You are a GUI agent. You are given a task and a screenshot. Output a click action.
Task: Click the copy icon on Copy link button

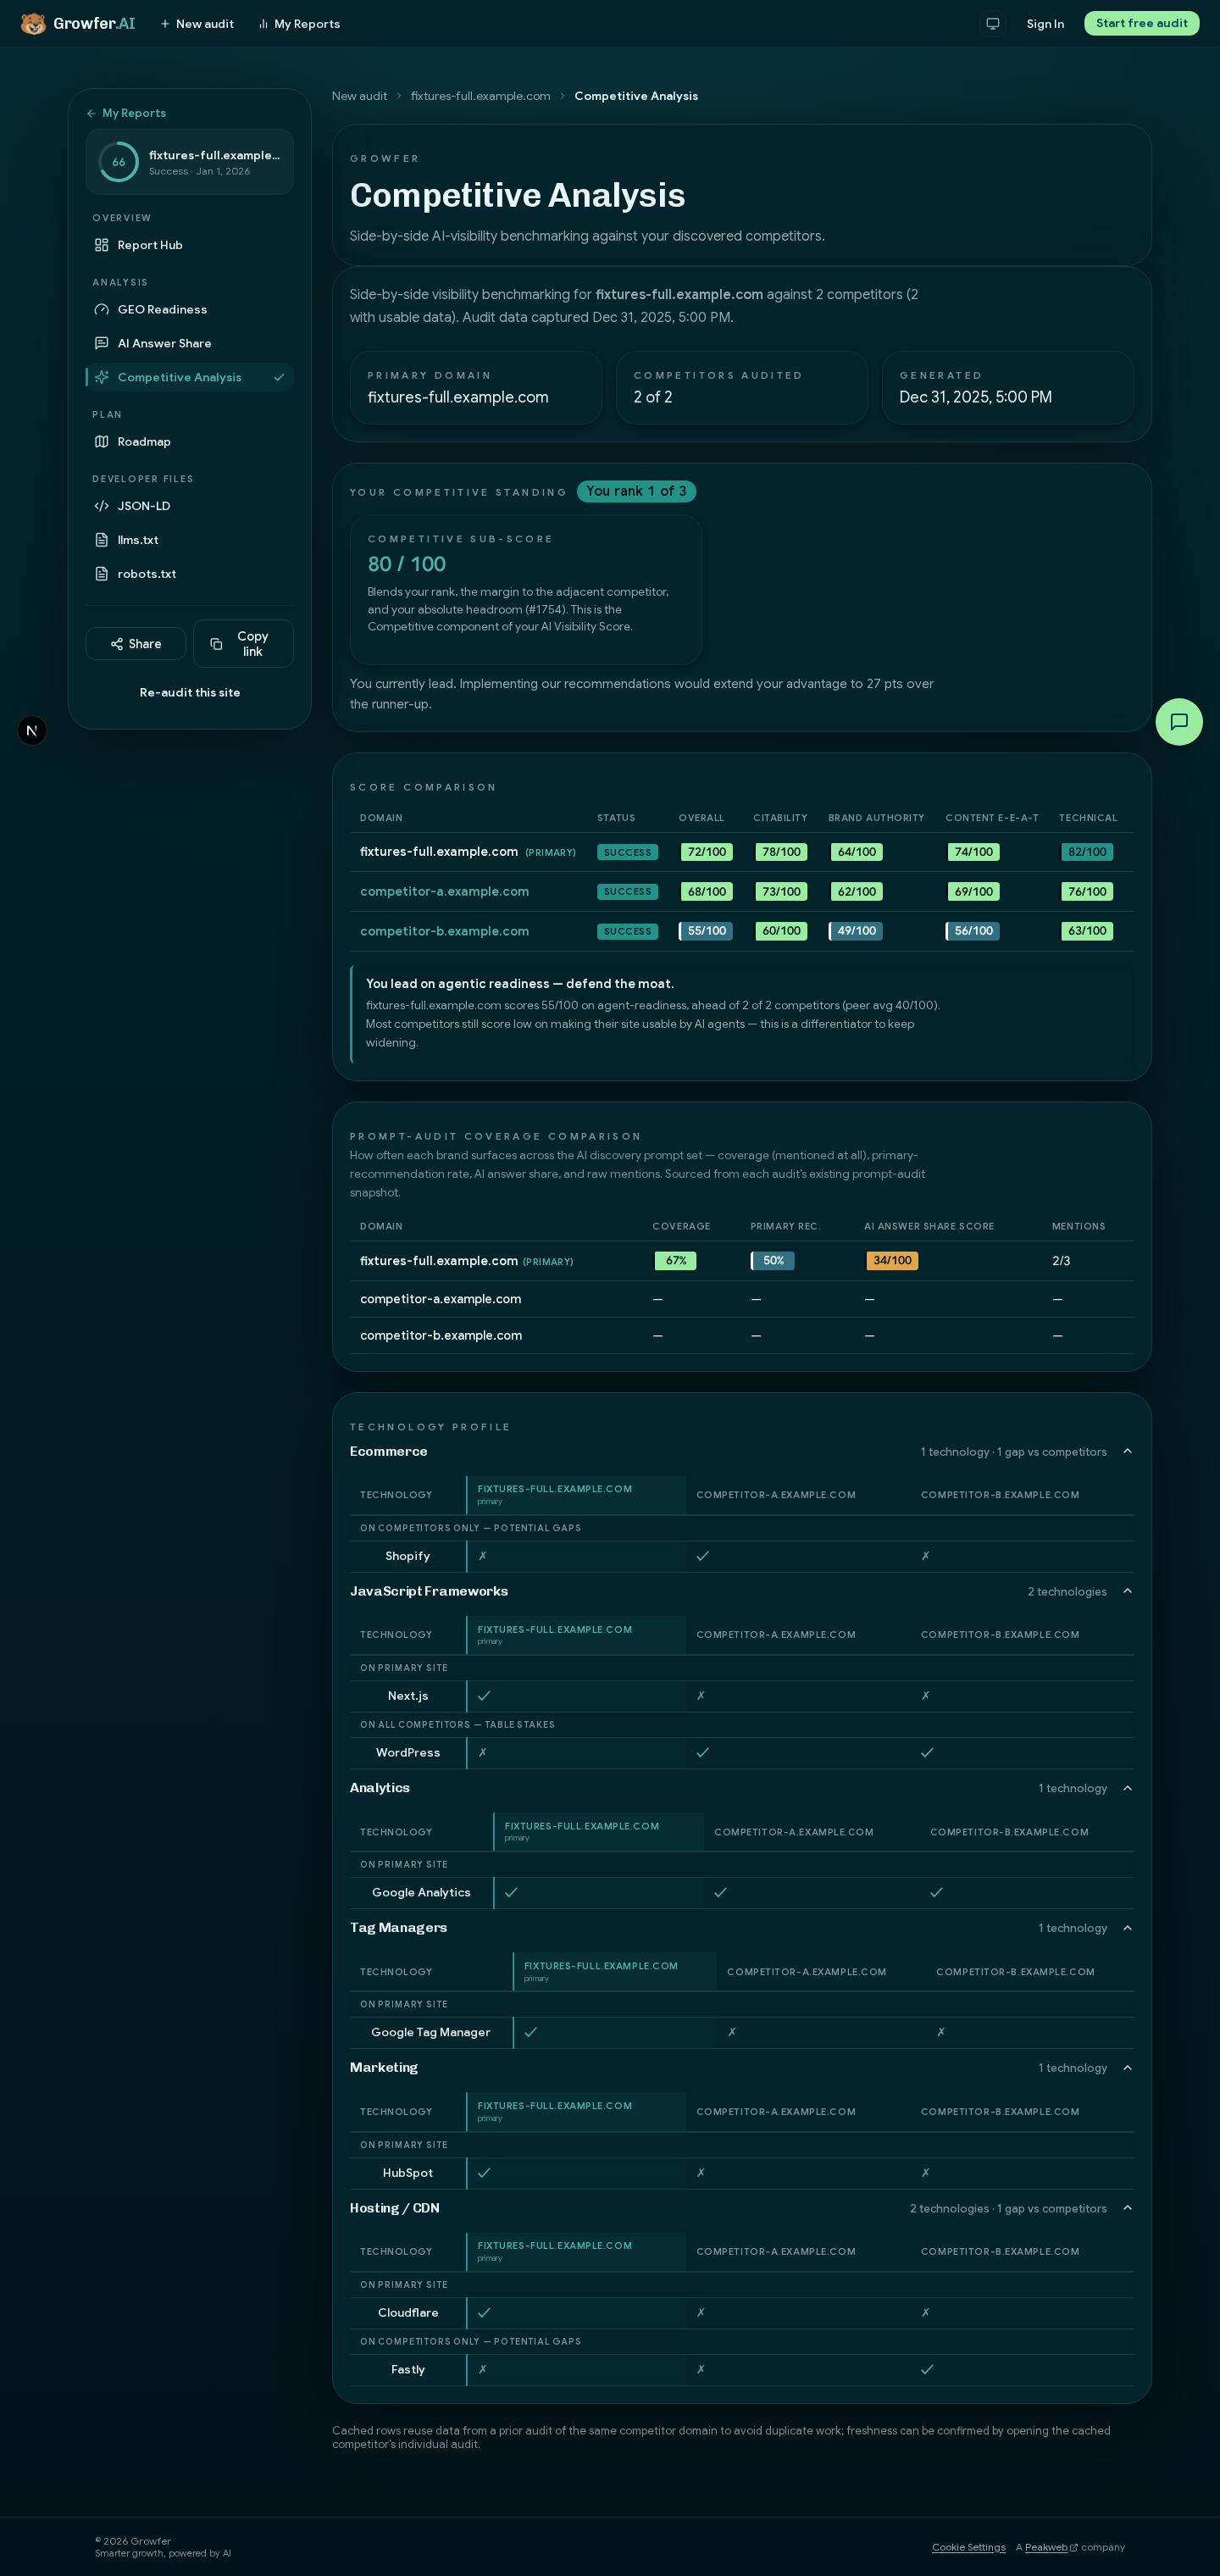[216, 644]
